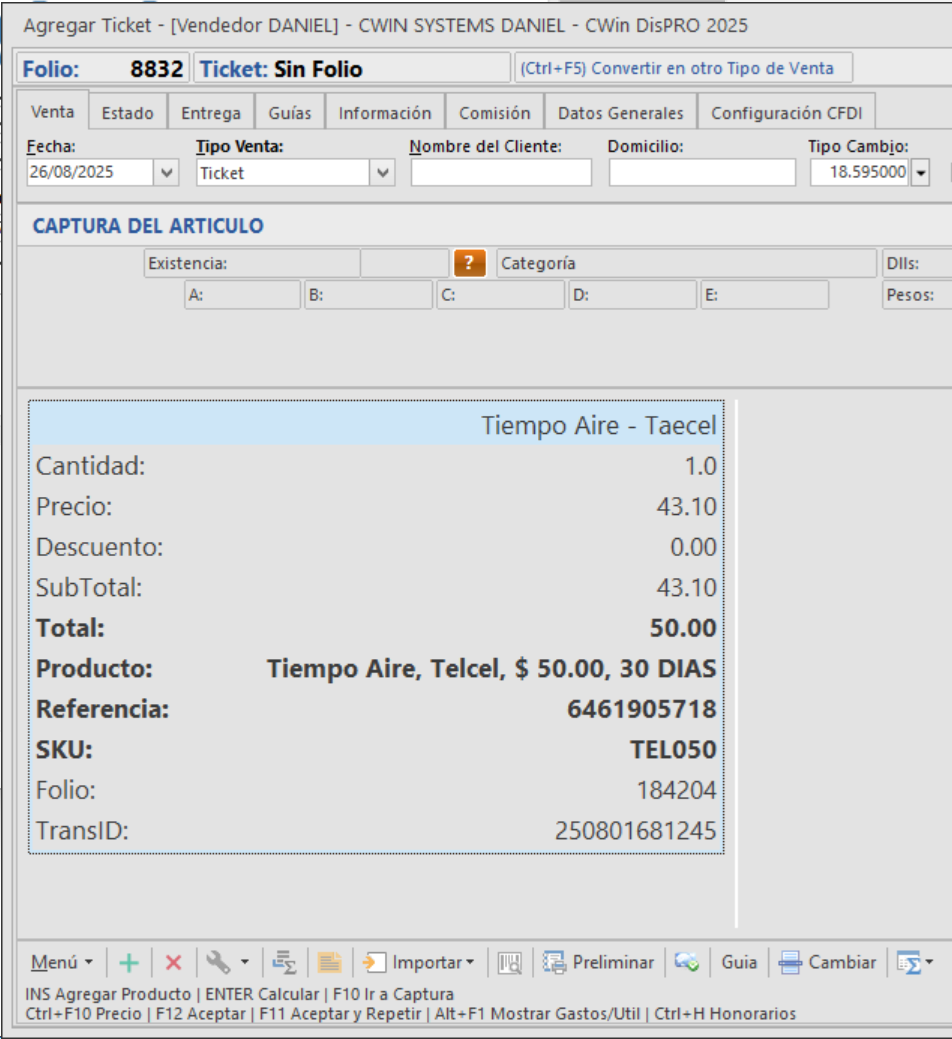Viewport: 952px width, 1039px height.
Task: Click the green plus add product icon
Action: [x=129, y=963]
